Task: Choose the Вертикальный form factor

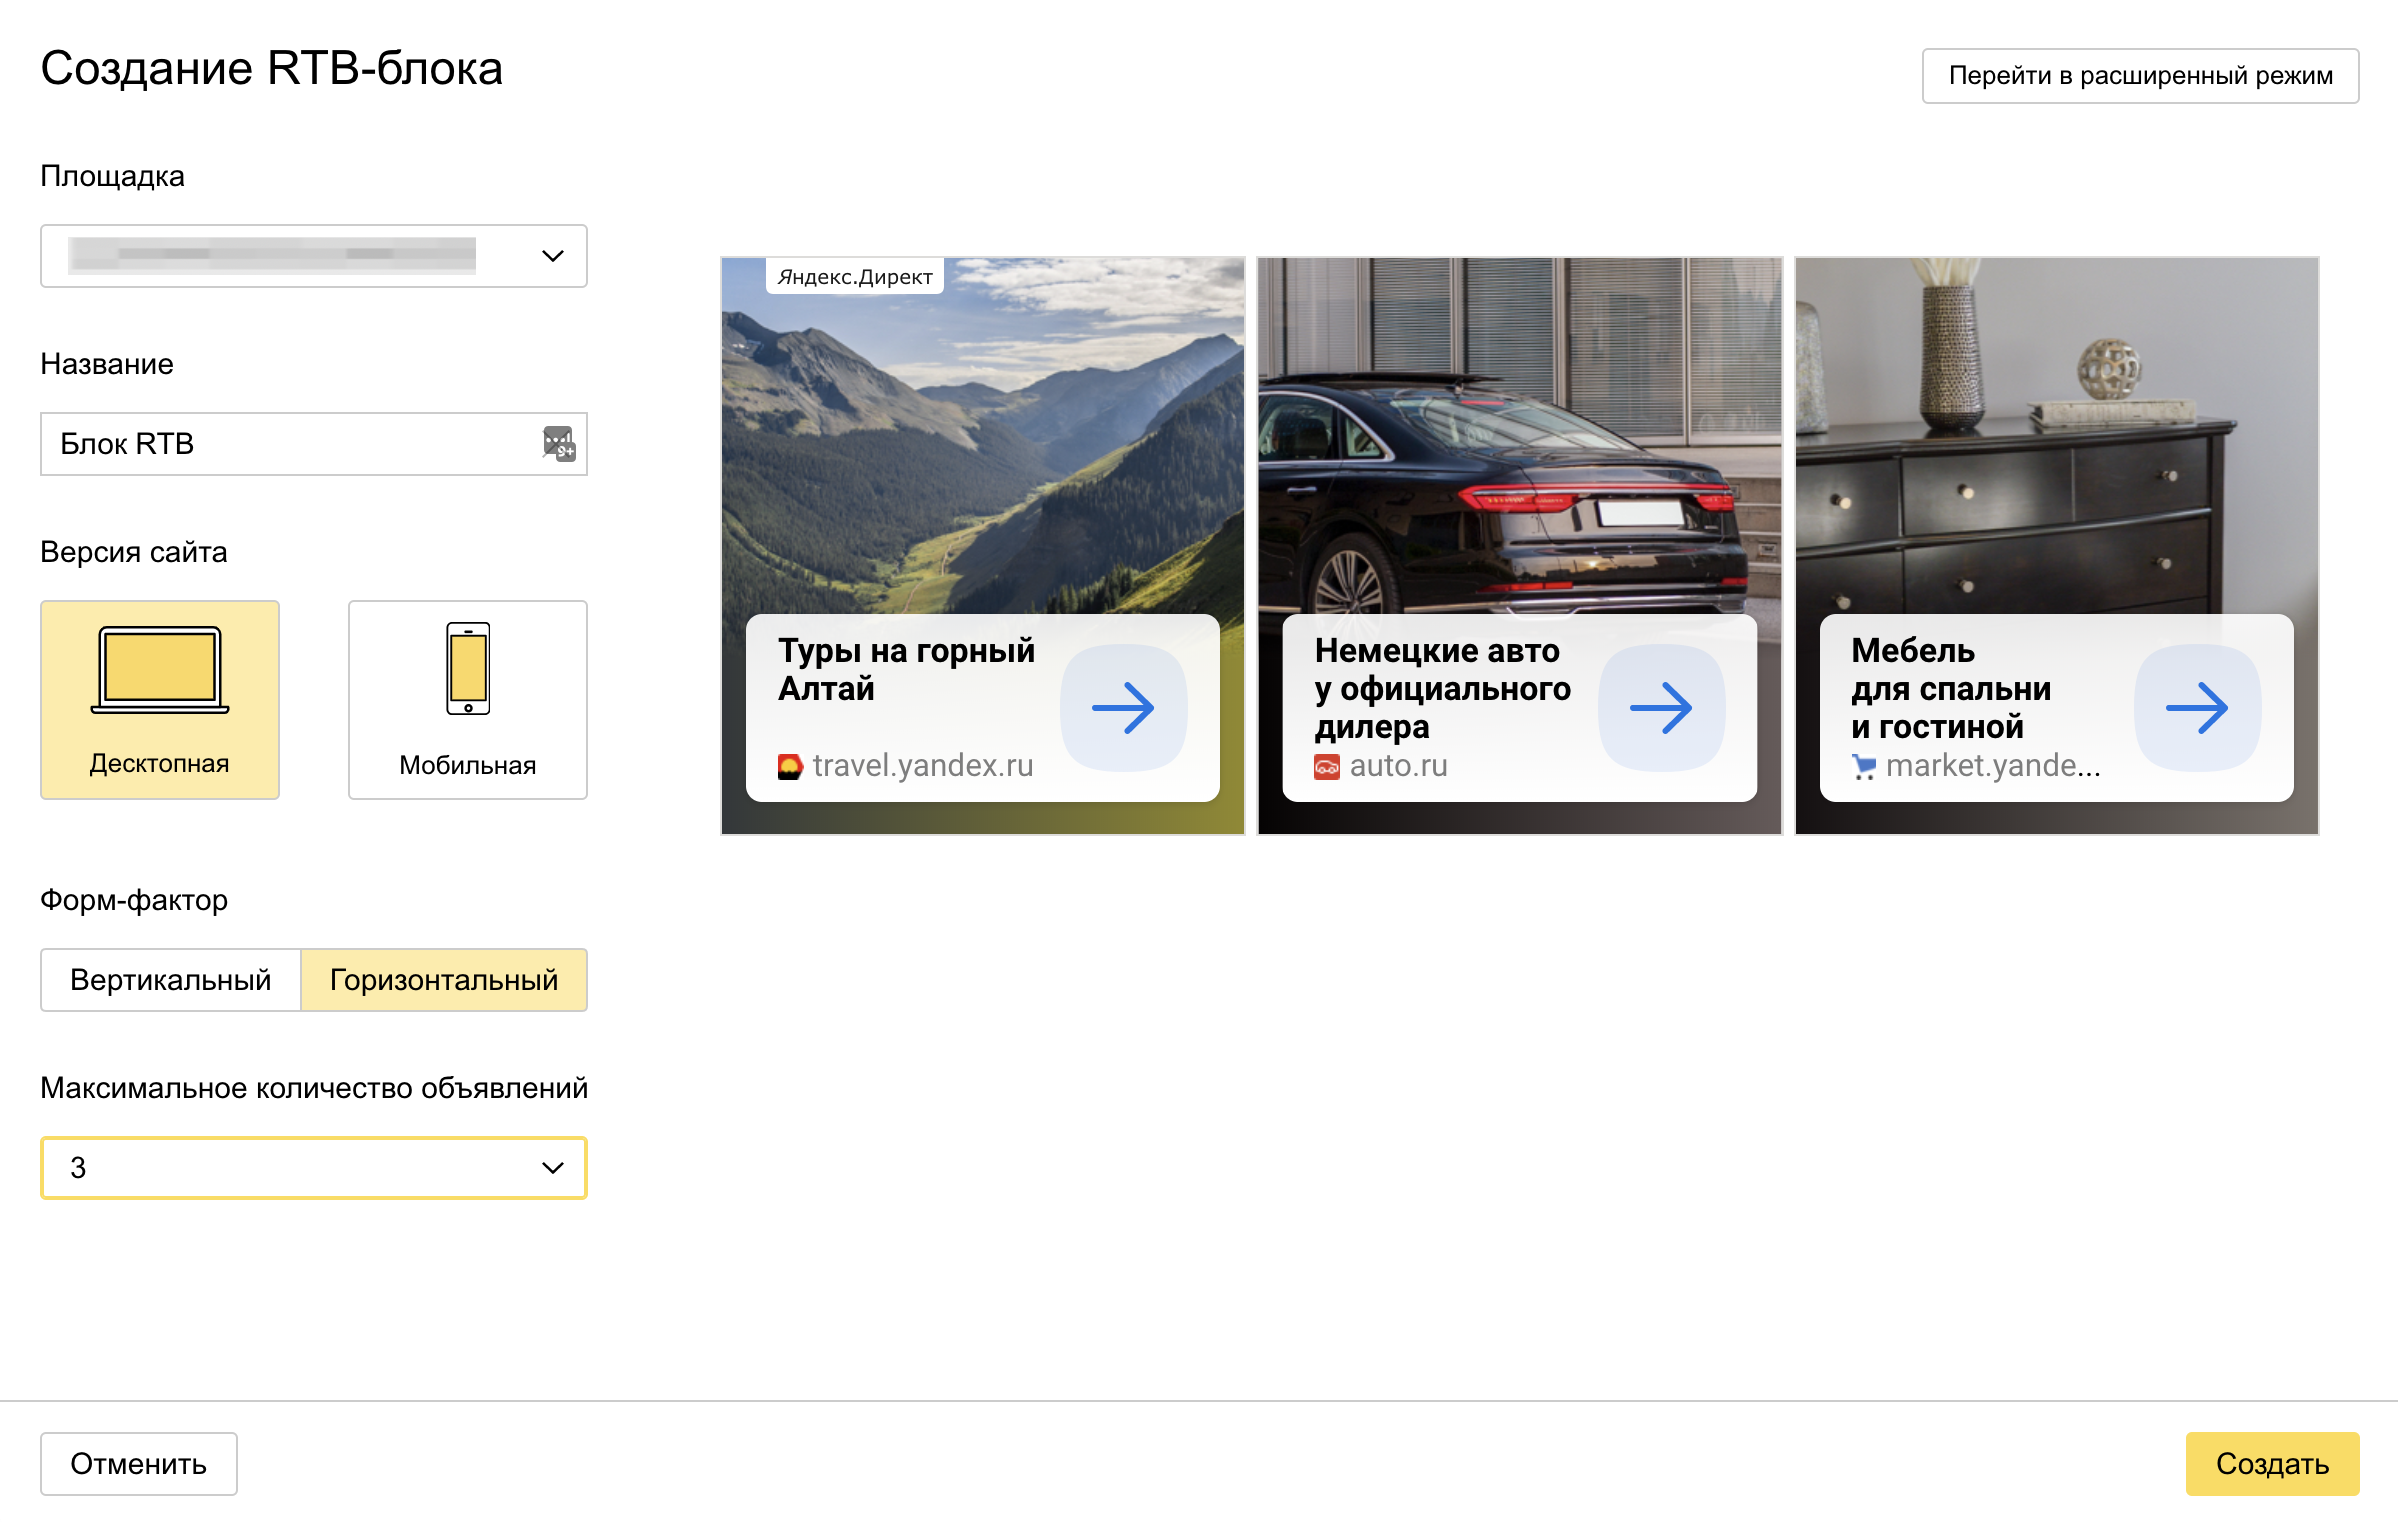Action: pyautogui.click(x=171, y=980)
